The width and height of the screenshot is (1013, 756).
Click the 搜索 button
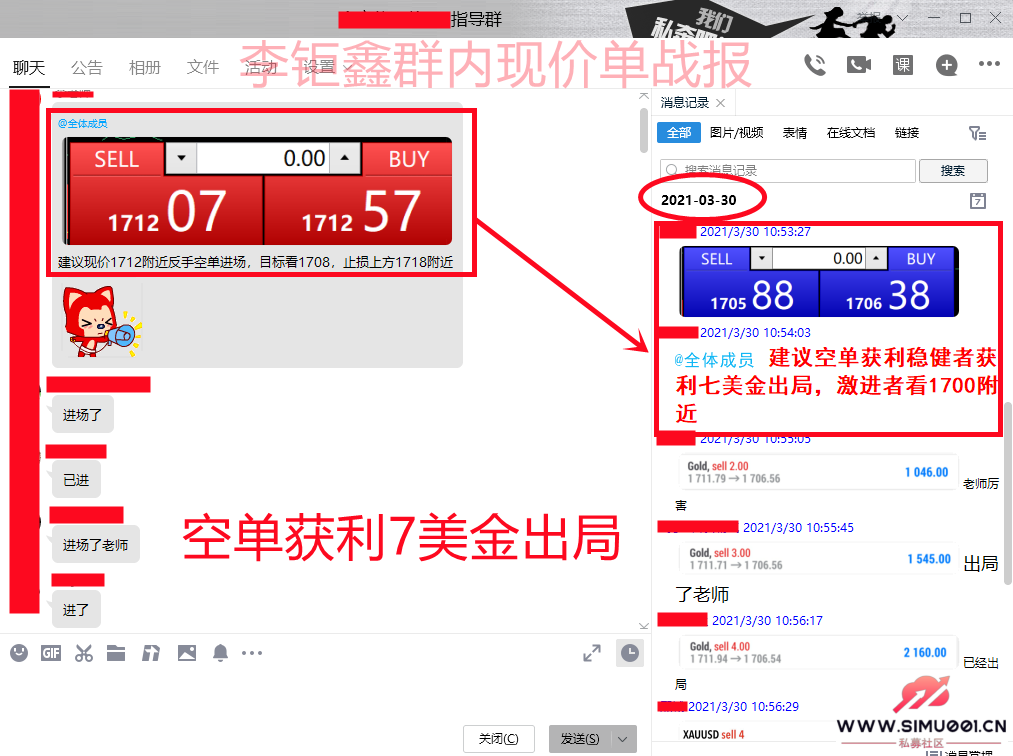952,171
